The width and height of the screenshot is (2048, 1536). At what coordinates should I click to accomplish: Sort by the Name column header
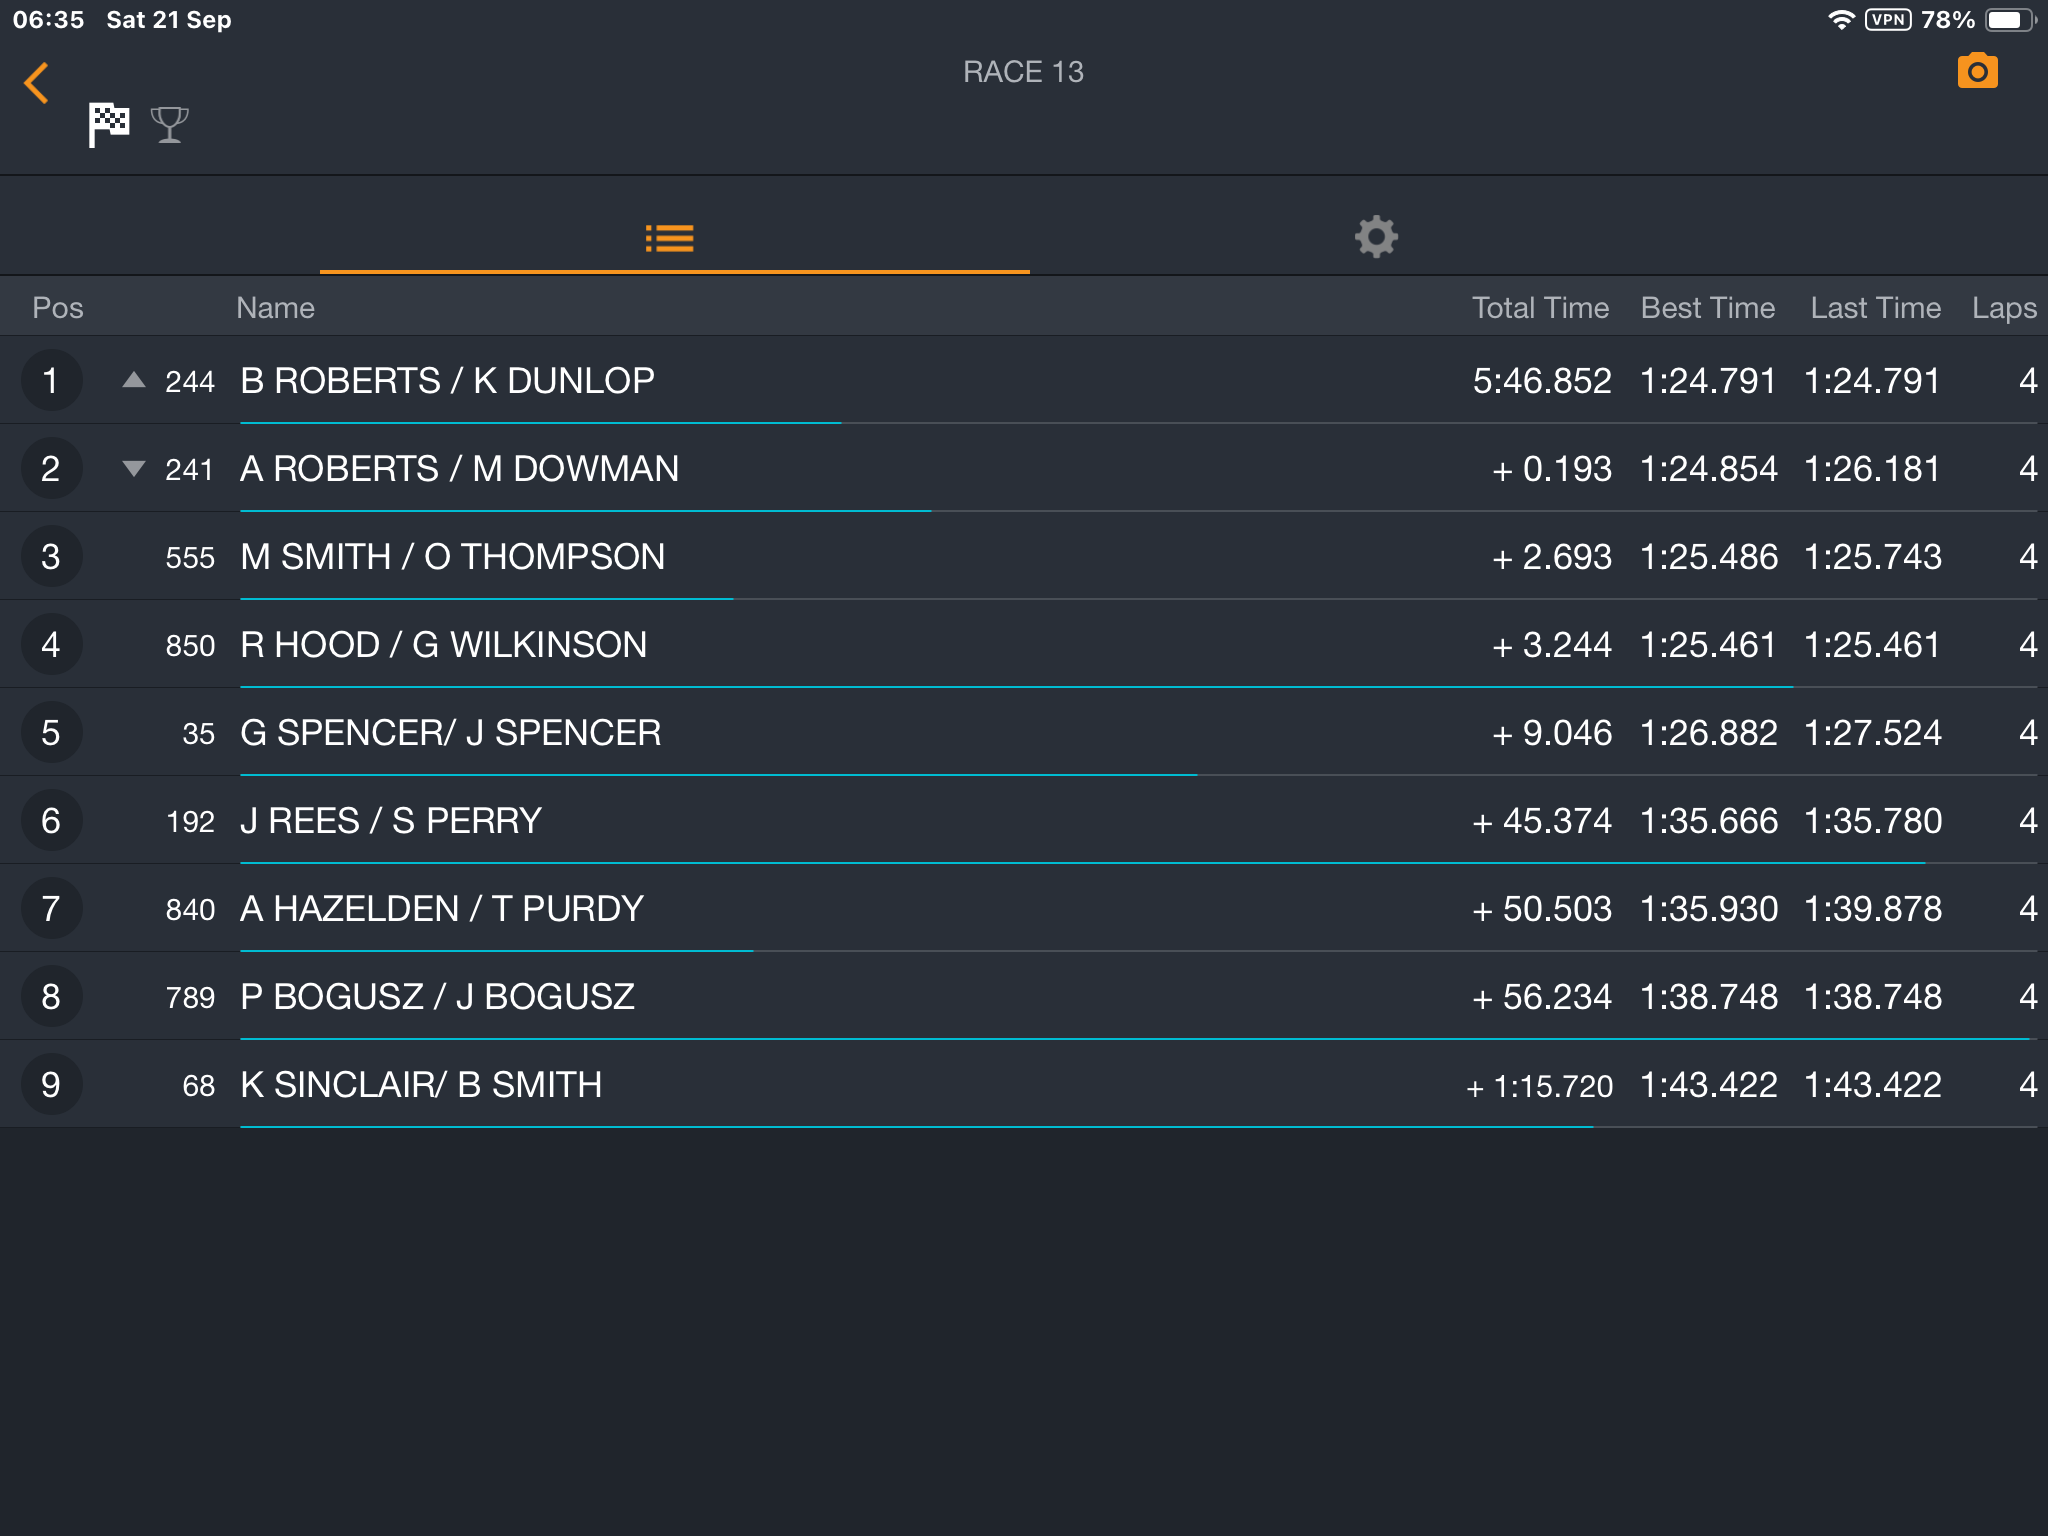275,308
